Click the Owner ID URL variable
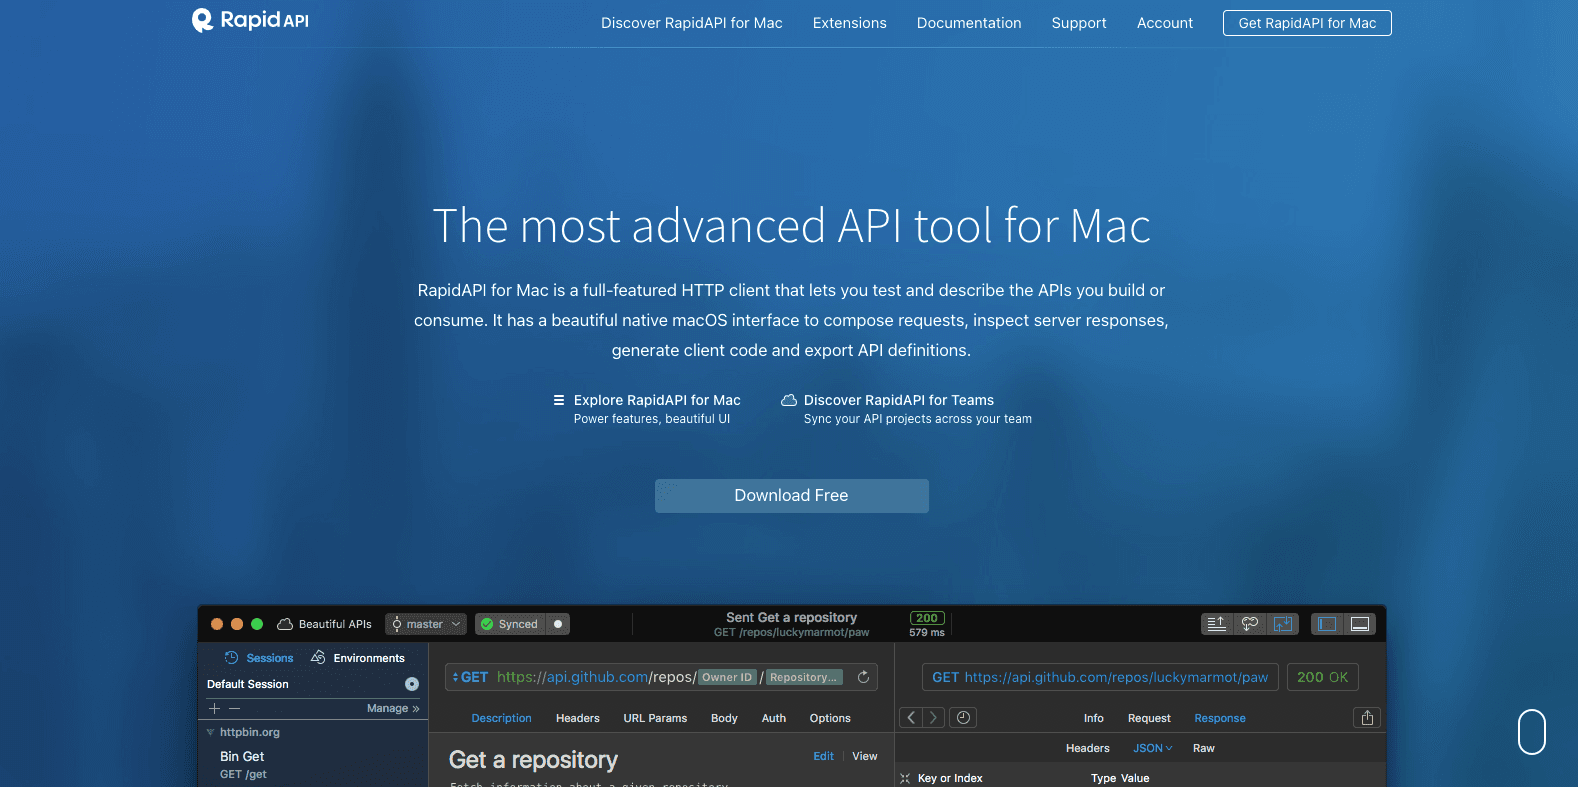 727,677
